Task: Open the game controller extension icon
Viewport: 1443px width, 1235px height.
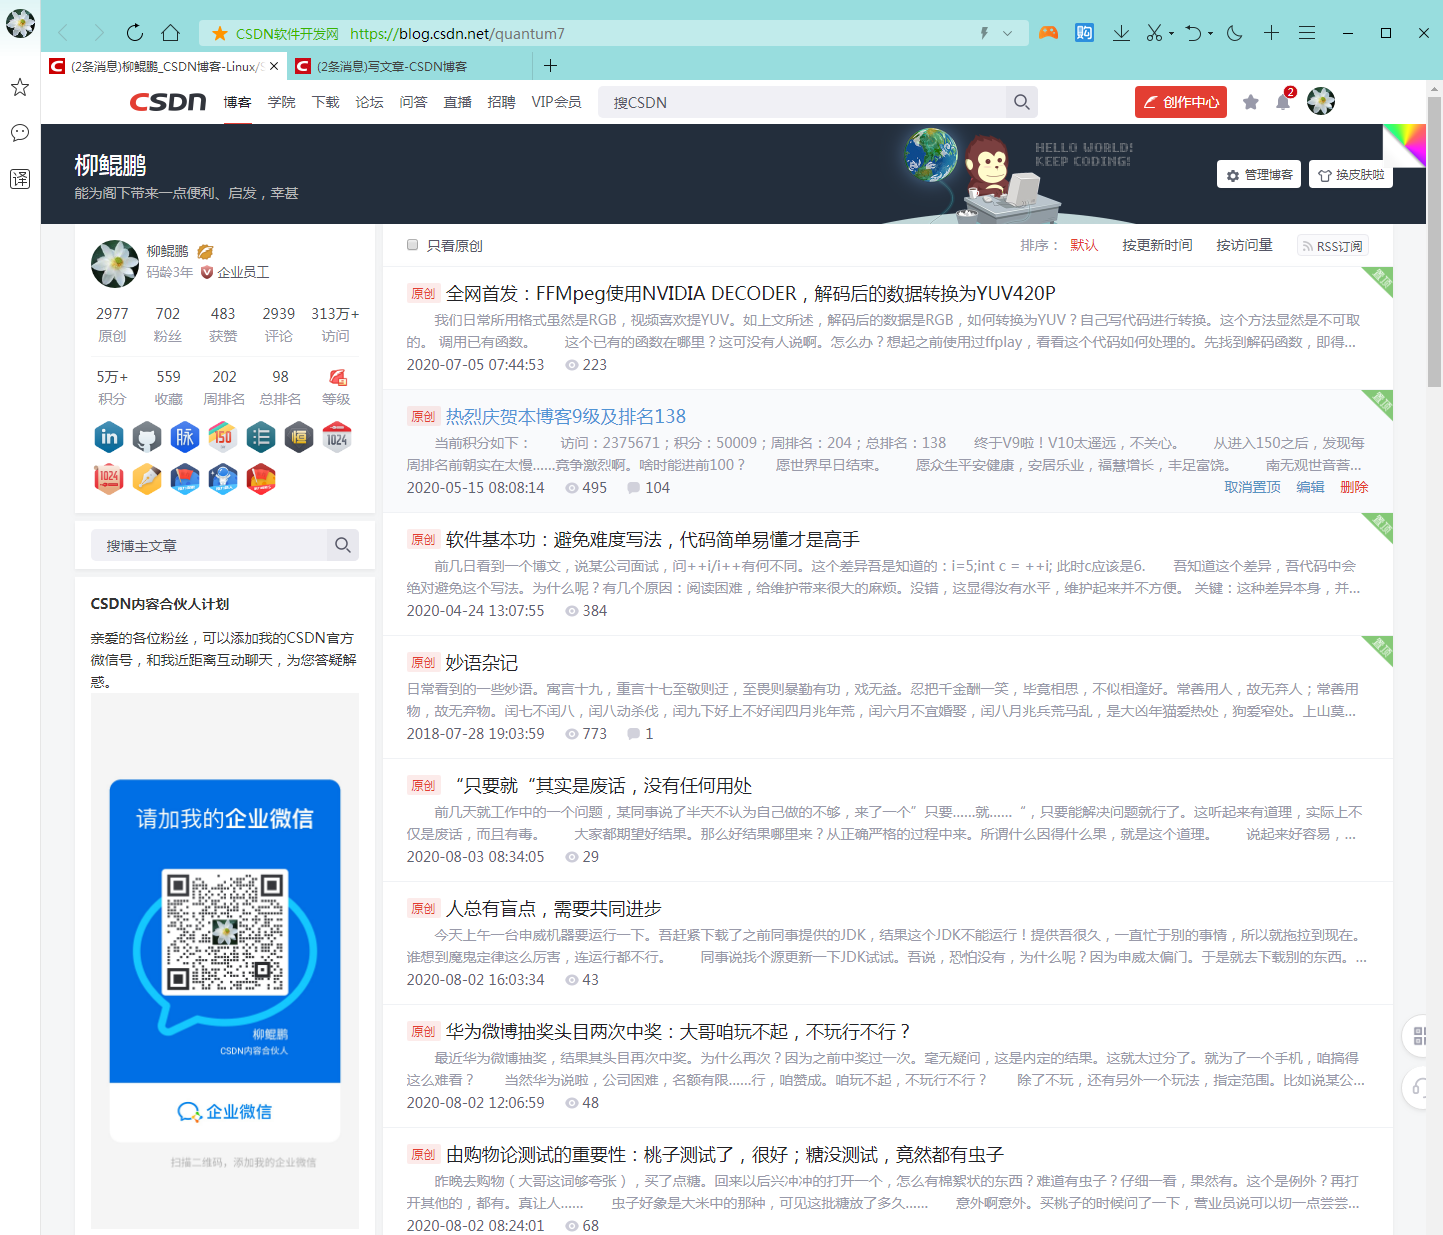Action: [x=1048, y=33]
